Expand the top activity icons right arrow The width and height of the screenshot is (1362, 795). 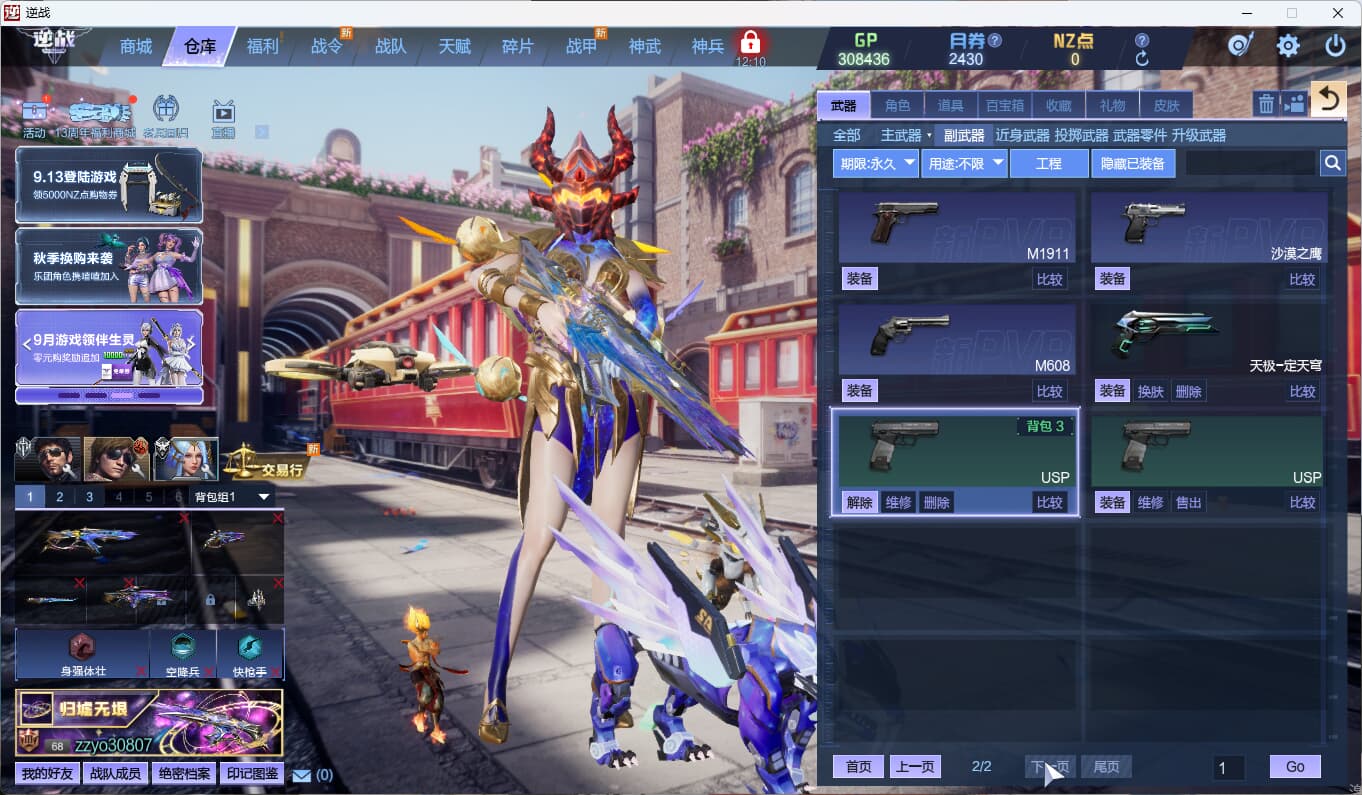point(262,131)
